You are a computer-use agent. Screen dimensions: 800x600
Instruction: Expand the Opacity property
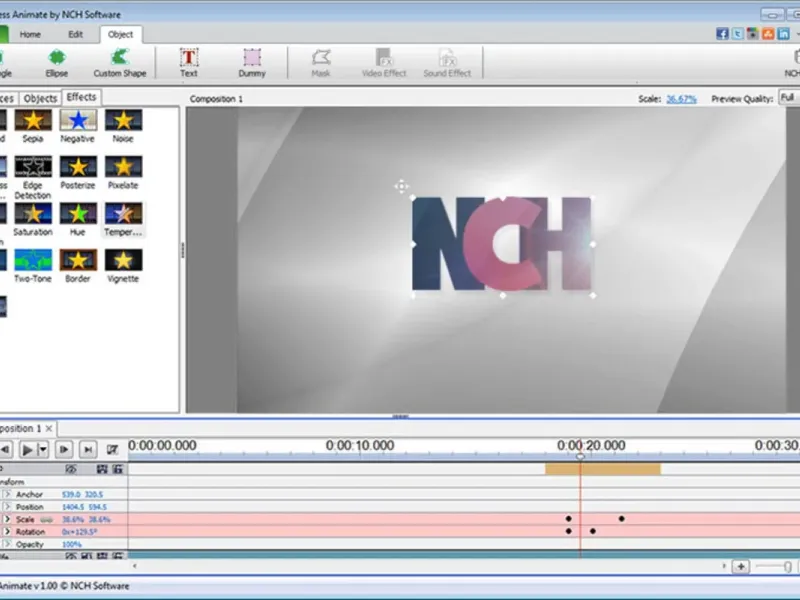(x=7, y=544)
